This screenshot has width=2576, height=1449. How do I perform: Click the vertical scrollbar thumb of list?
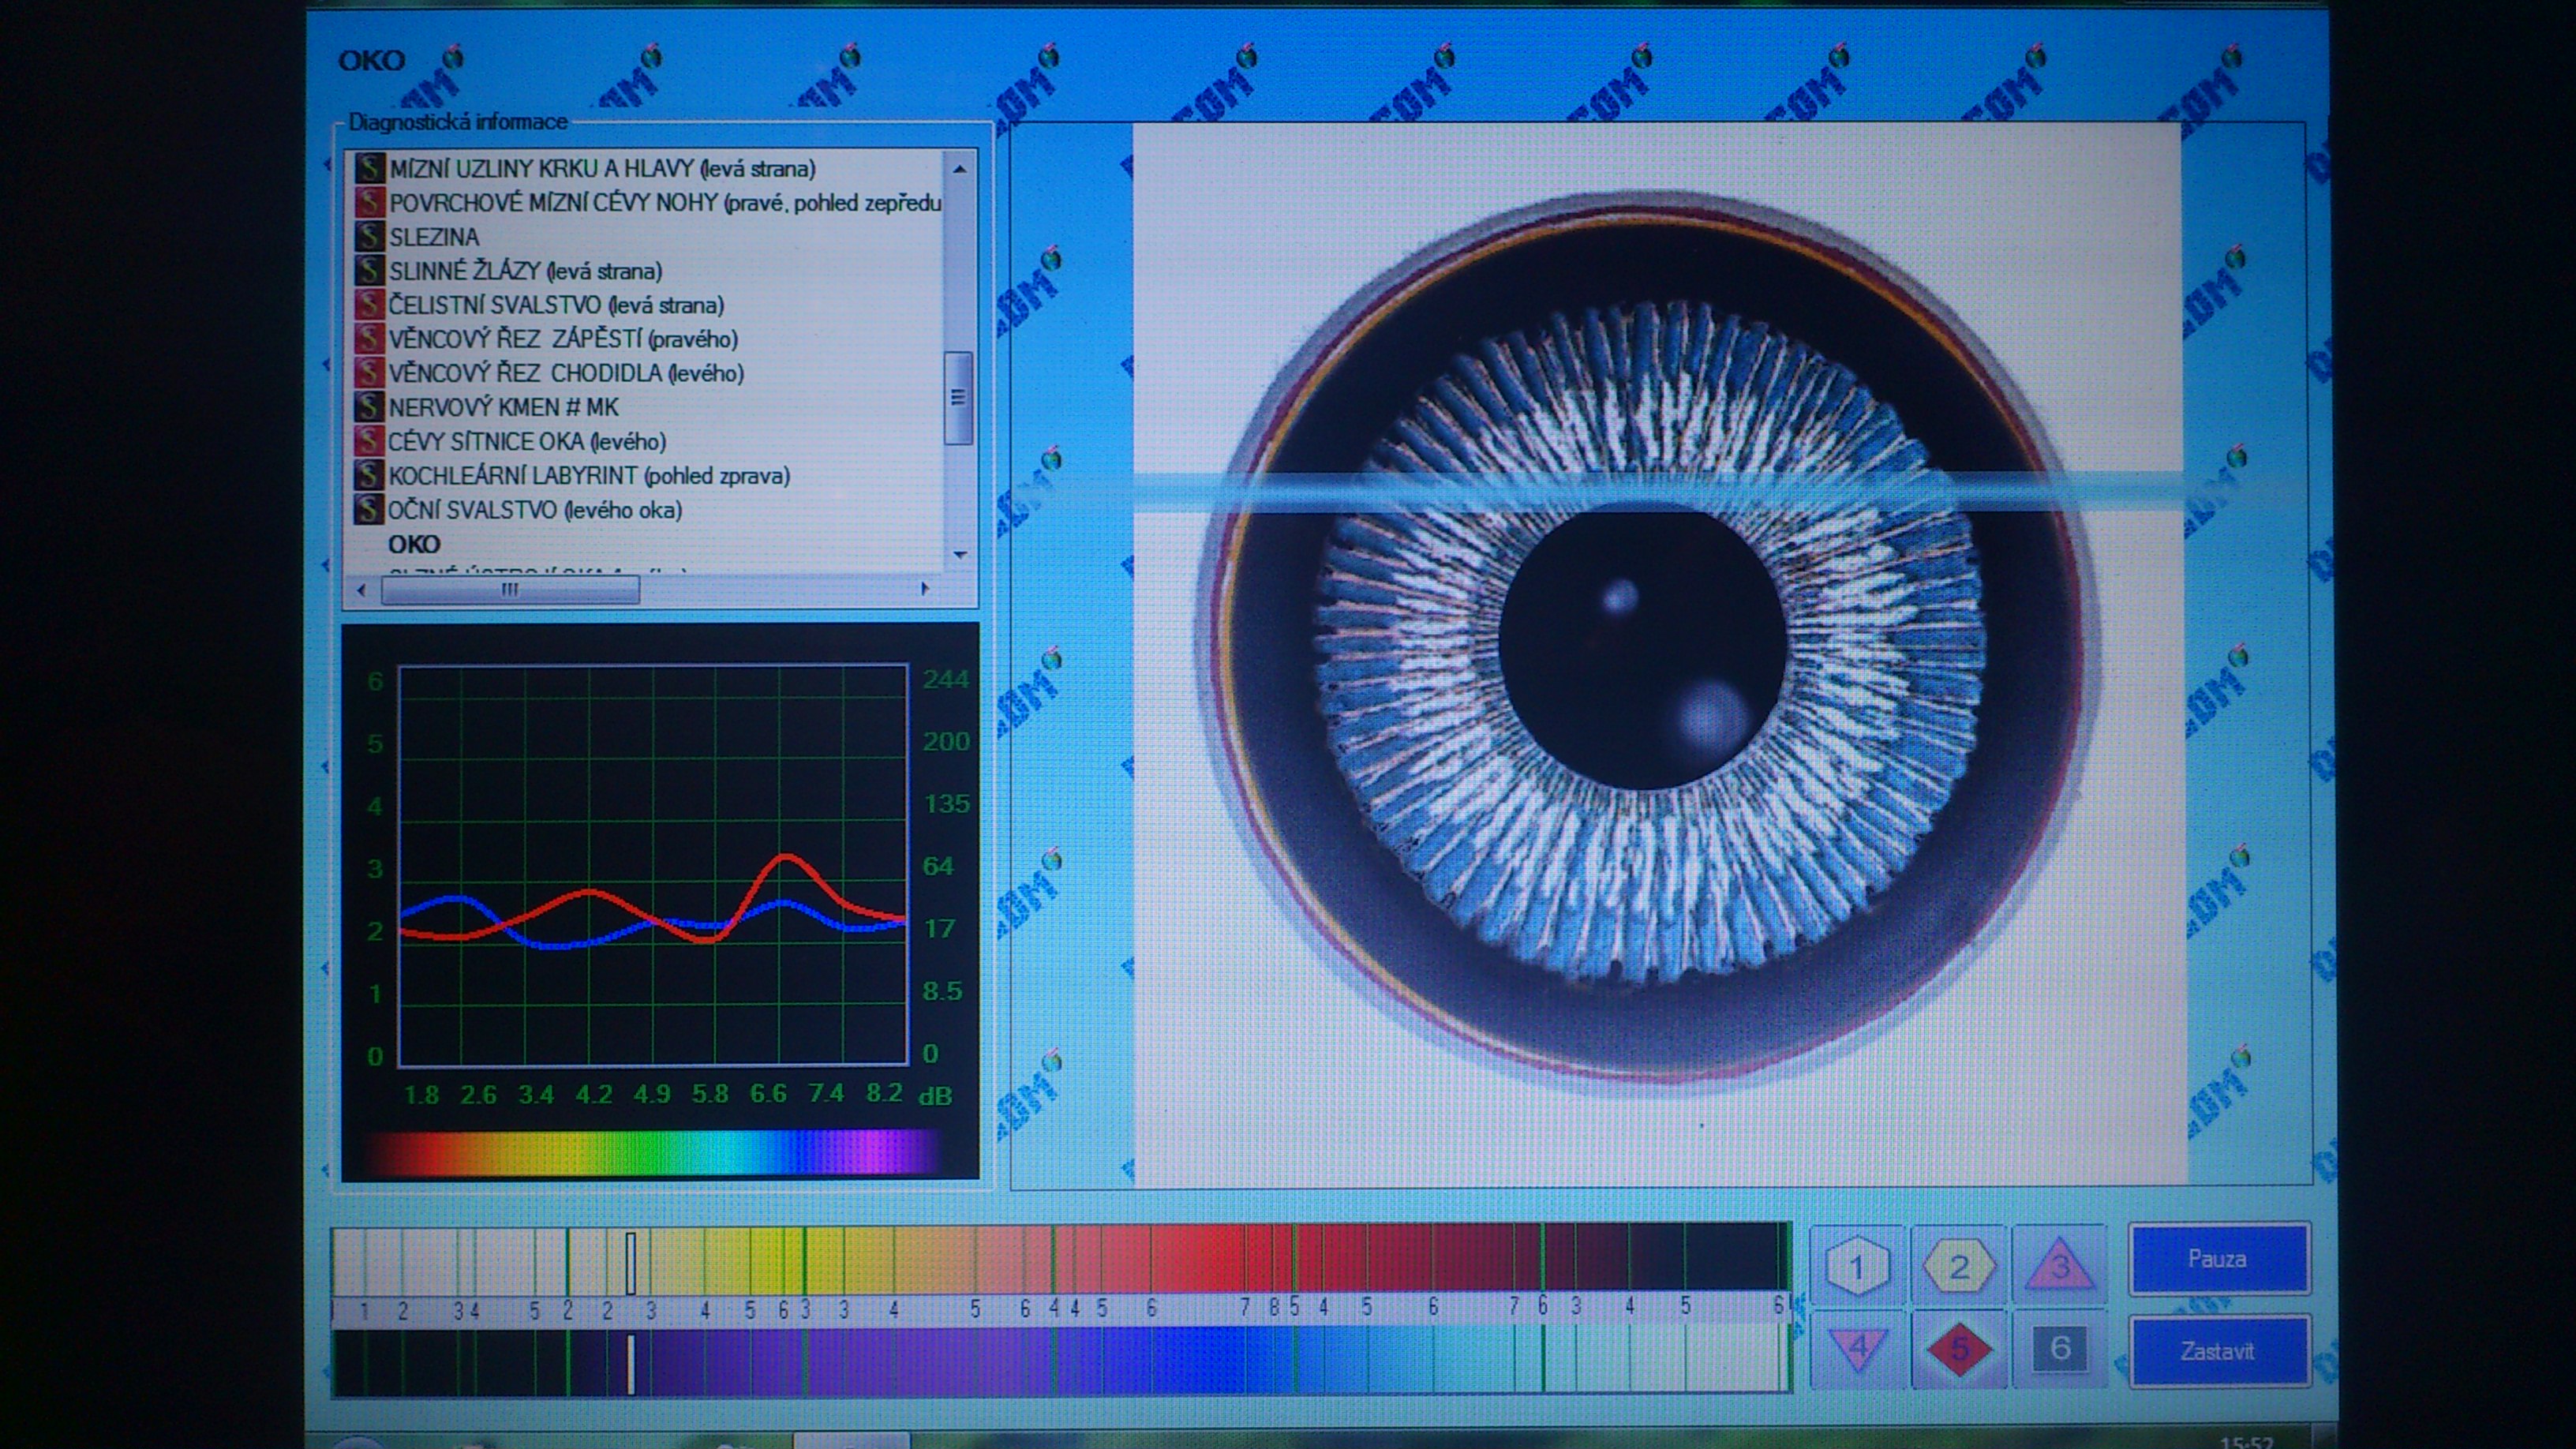[x=958, y=397]
